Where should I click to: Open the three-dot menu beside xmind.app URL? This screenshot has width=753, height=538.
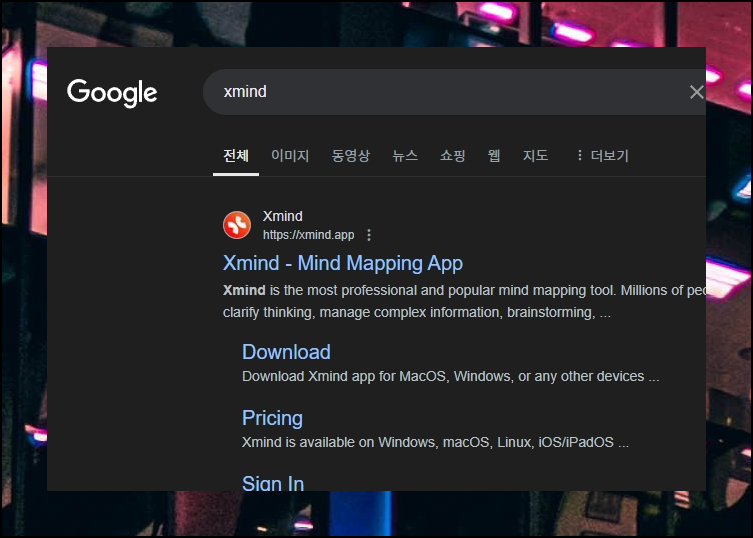368,235
